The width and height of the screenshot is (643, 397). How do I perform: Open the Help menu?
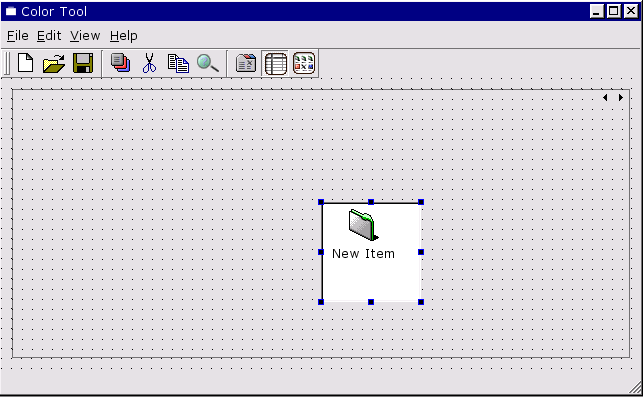123,36
